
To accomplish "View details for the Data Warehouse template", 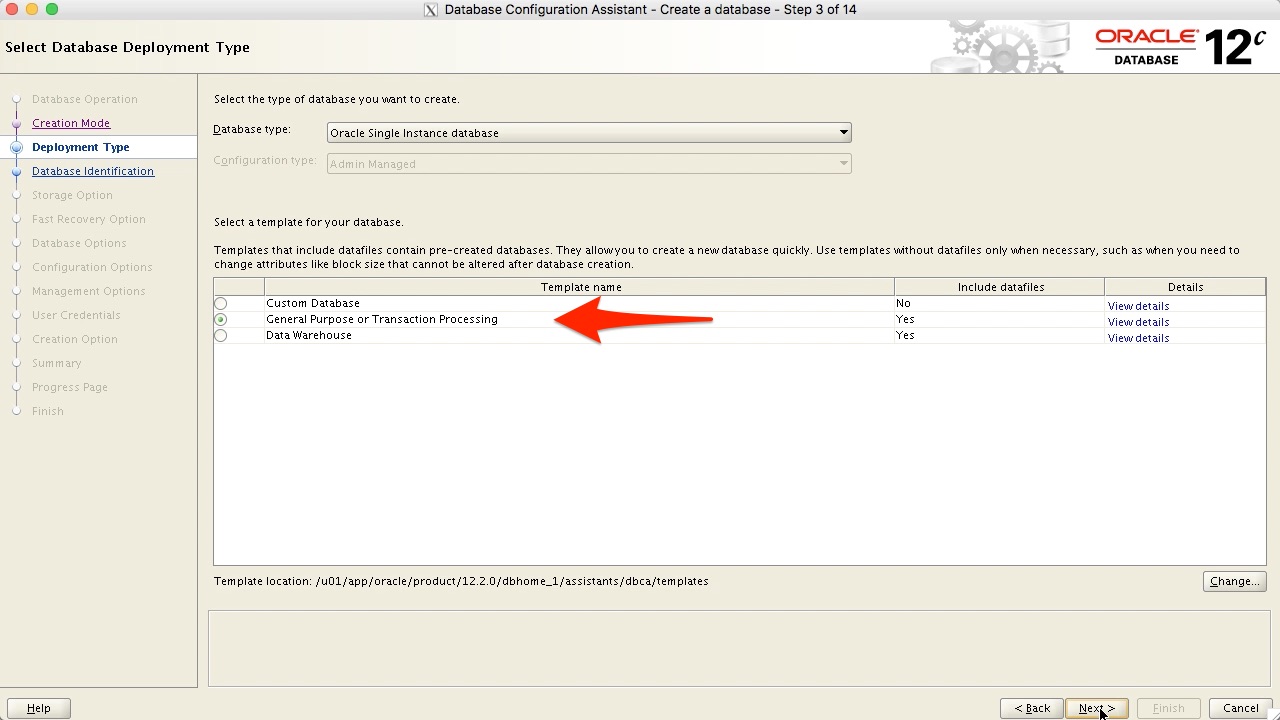I will [x=1138, y=338].
